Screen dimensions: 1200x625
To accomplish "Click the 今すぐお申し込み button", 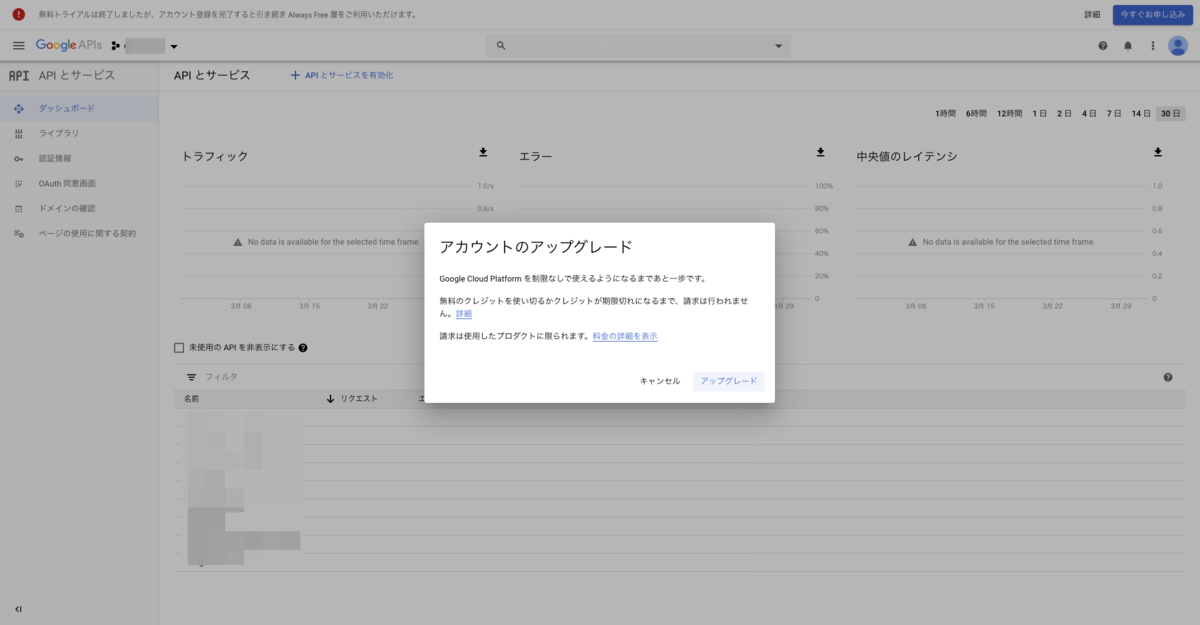I will coord(1152,15).
